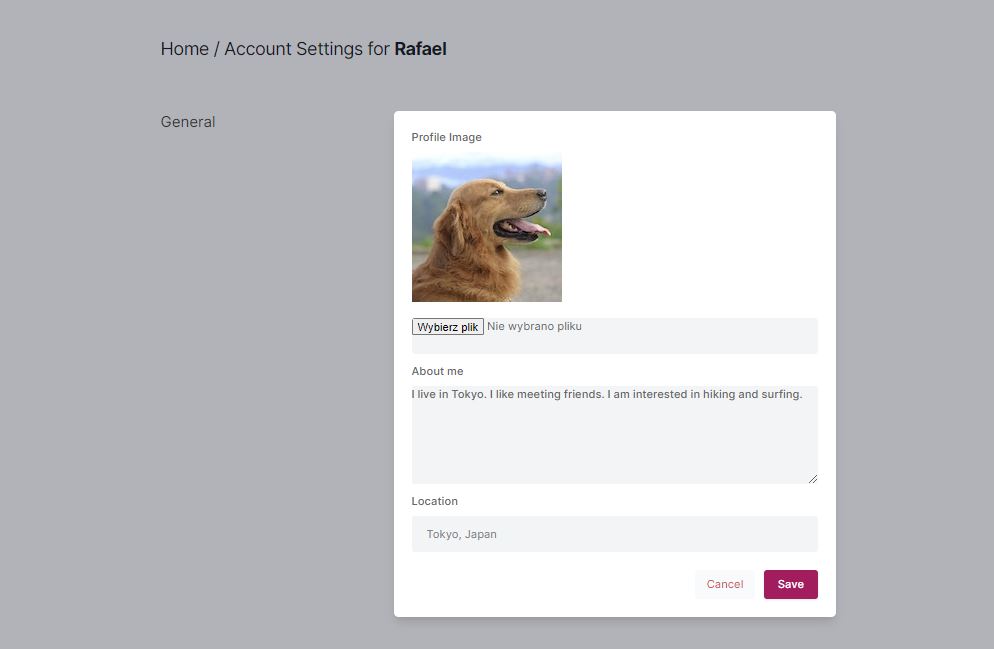Select the General menu item
The image size is (994, 649).
187,121
